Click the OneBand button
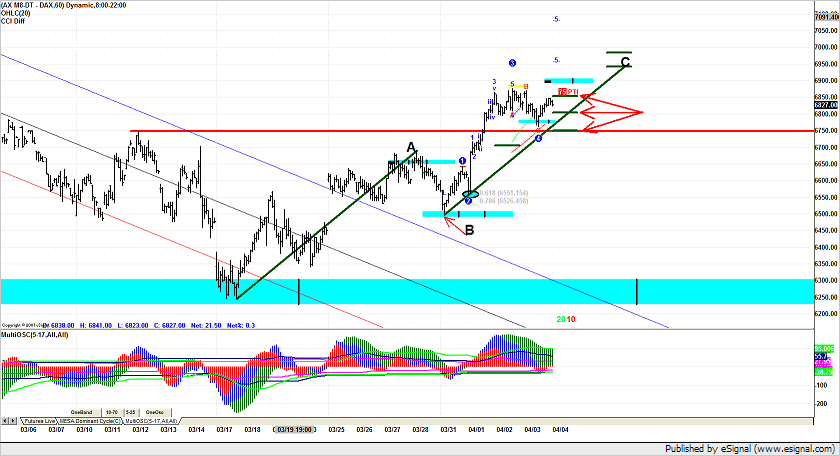The height and width of the screenshot is (456, 840). (82, 411)
